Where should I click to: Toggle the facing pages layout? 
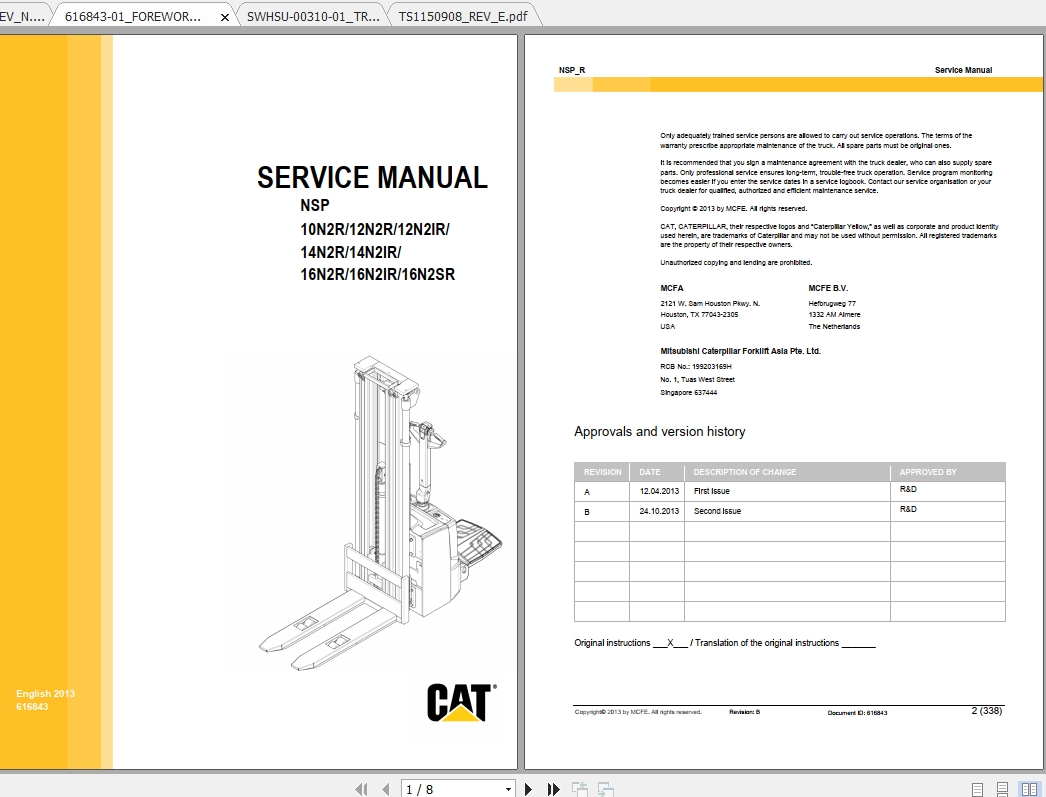click(1031, 789)
